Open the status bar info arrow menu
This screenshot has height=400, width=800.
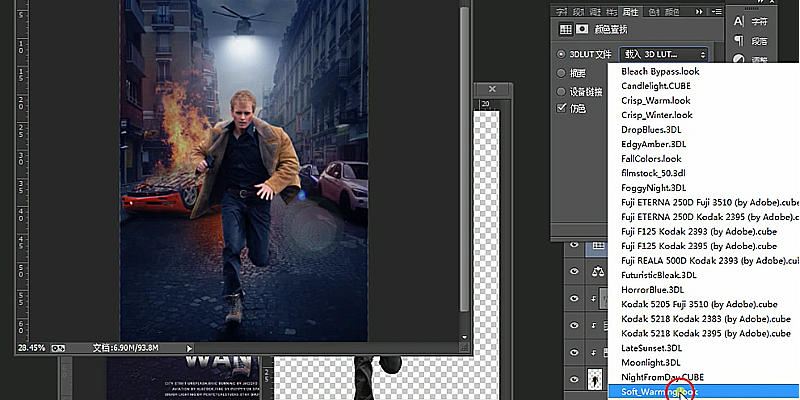pos(189,348)
